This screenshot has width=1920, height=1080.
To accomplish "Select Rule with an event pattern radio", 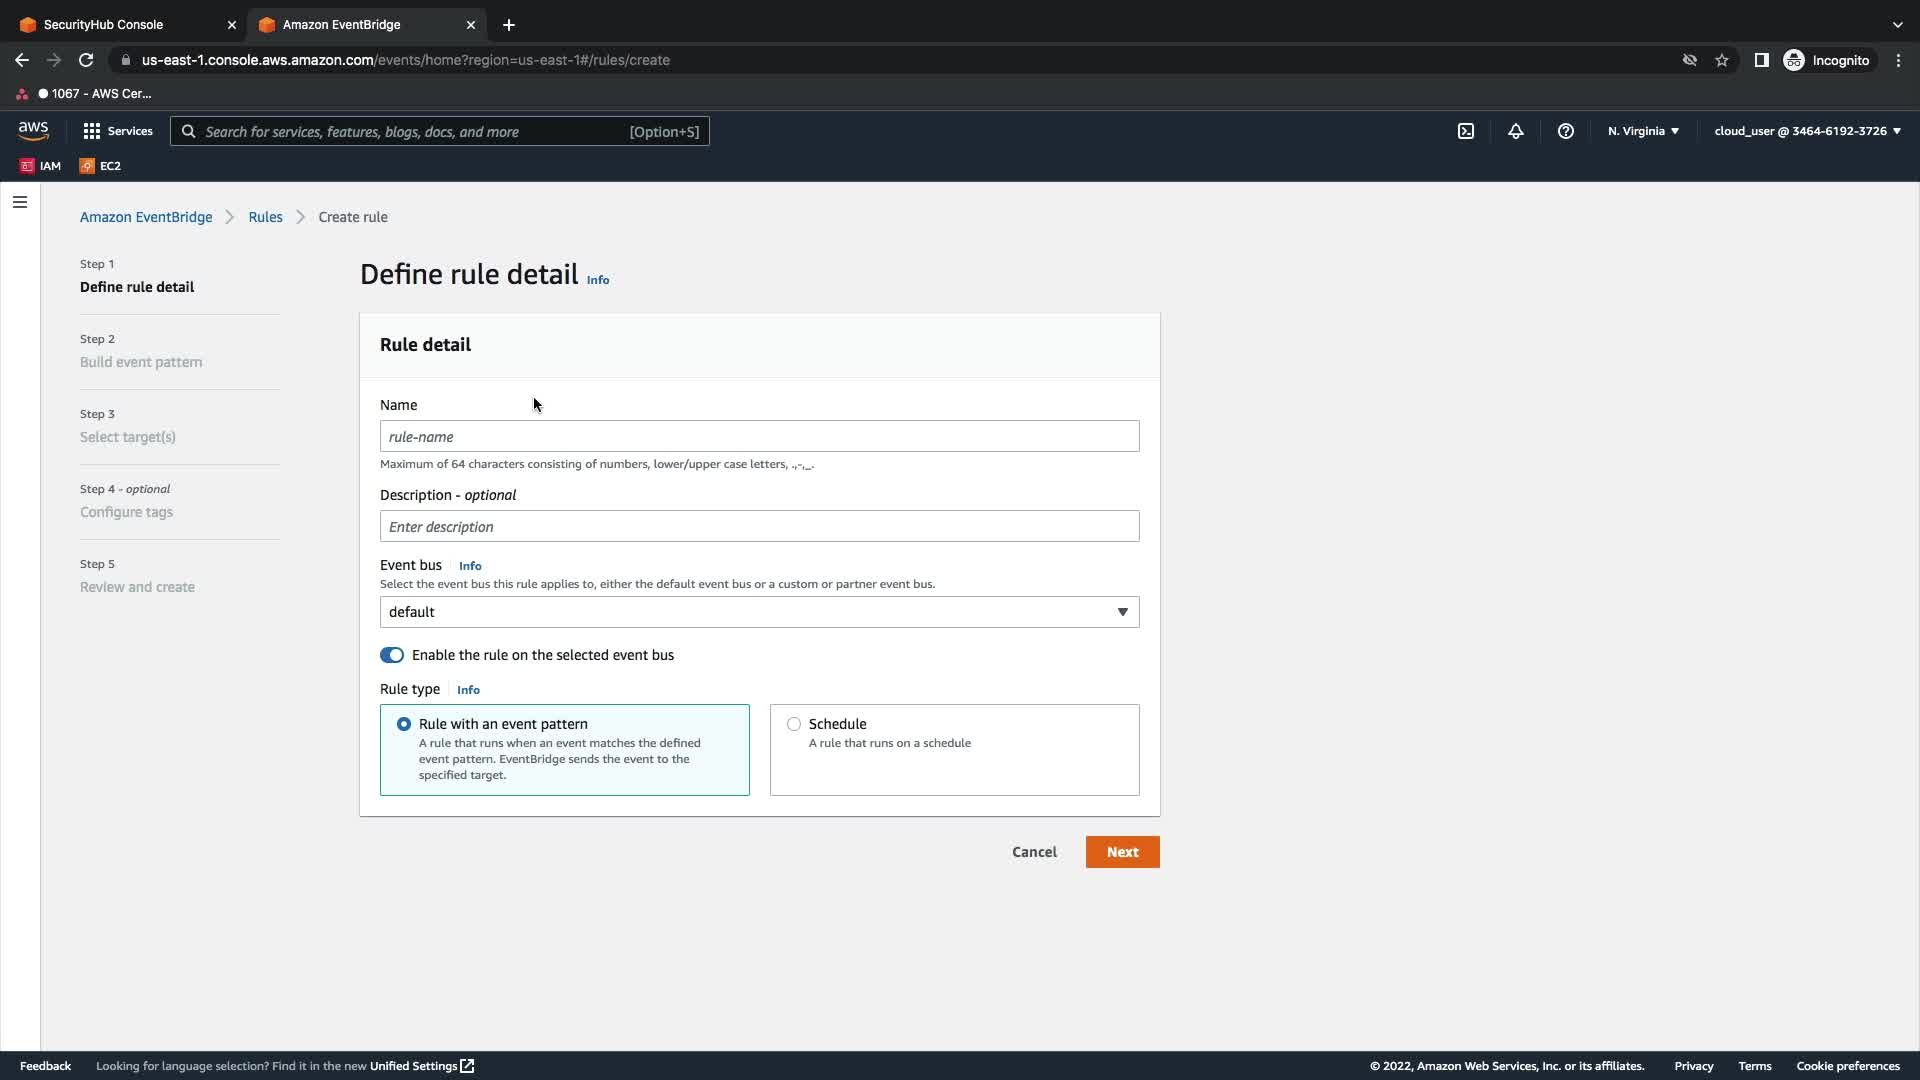I will click(404, 724).
